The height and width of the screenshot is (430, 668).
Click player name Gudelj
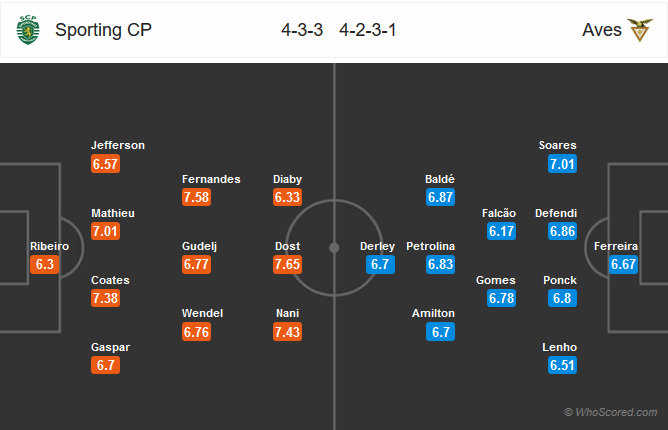pyautogui.click(x=199, y=246)
